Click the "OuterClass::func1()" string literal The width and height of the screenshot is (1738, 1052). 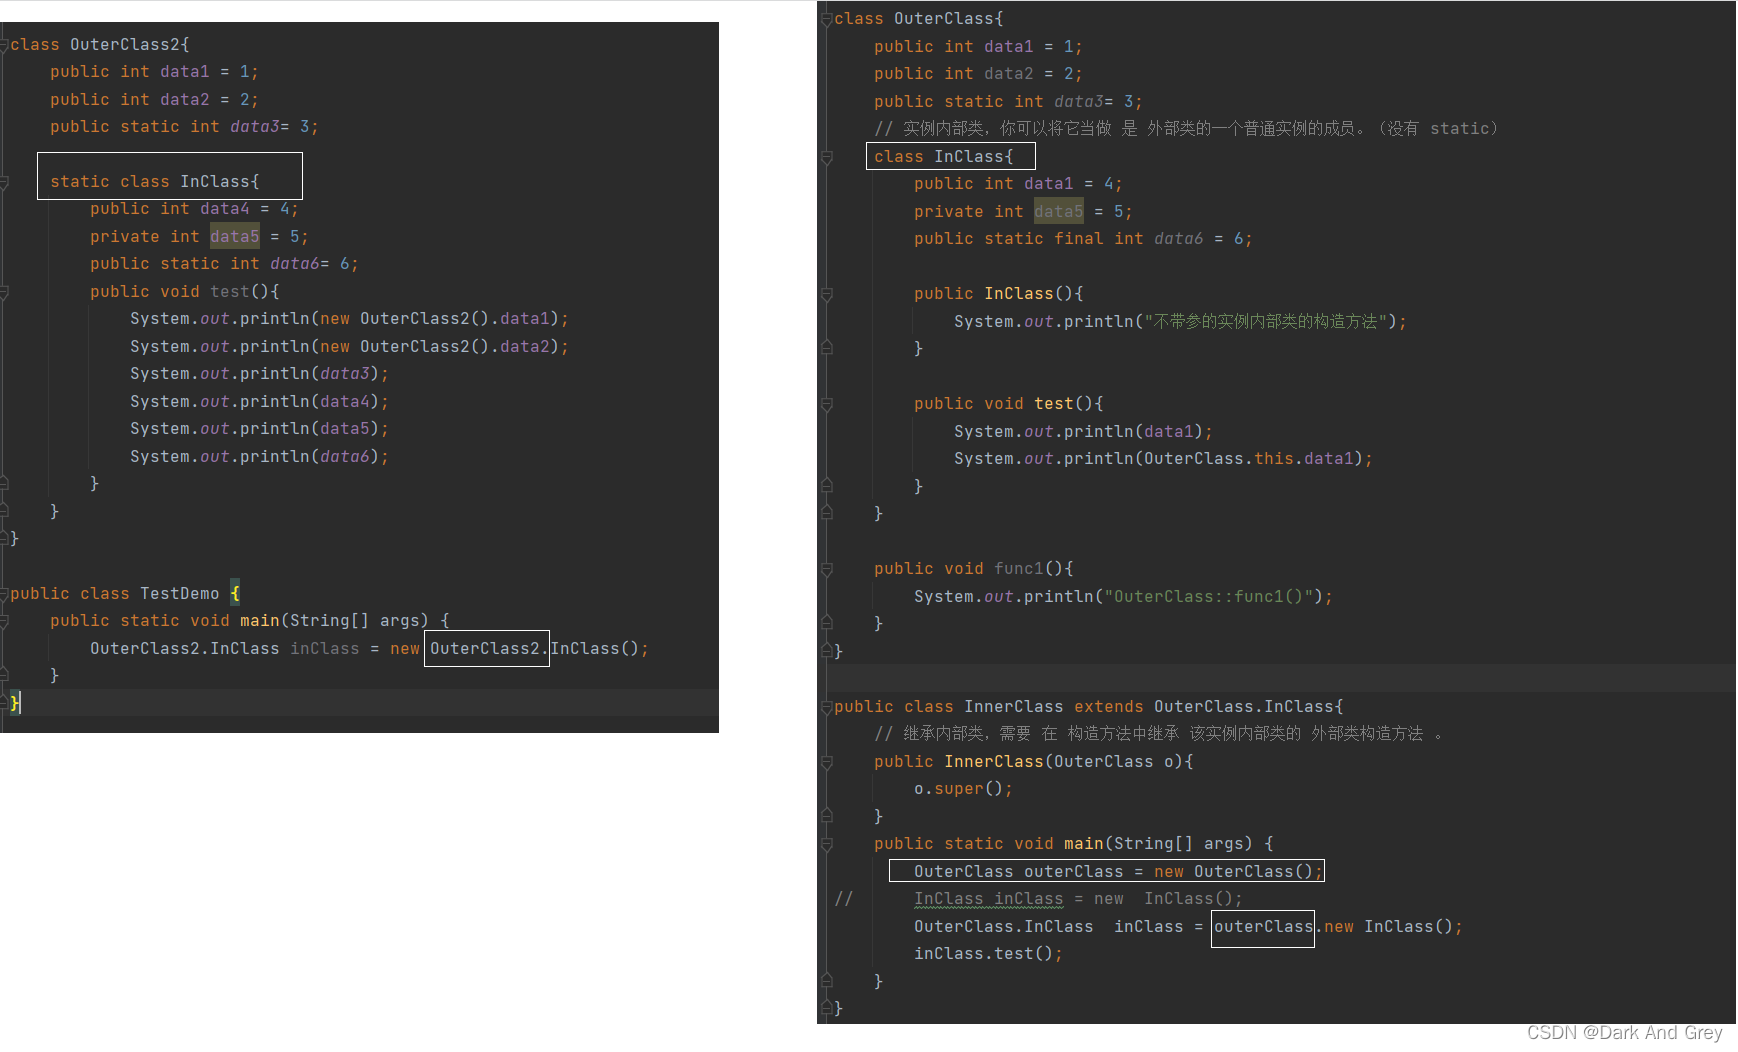1209,597
